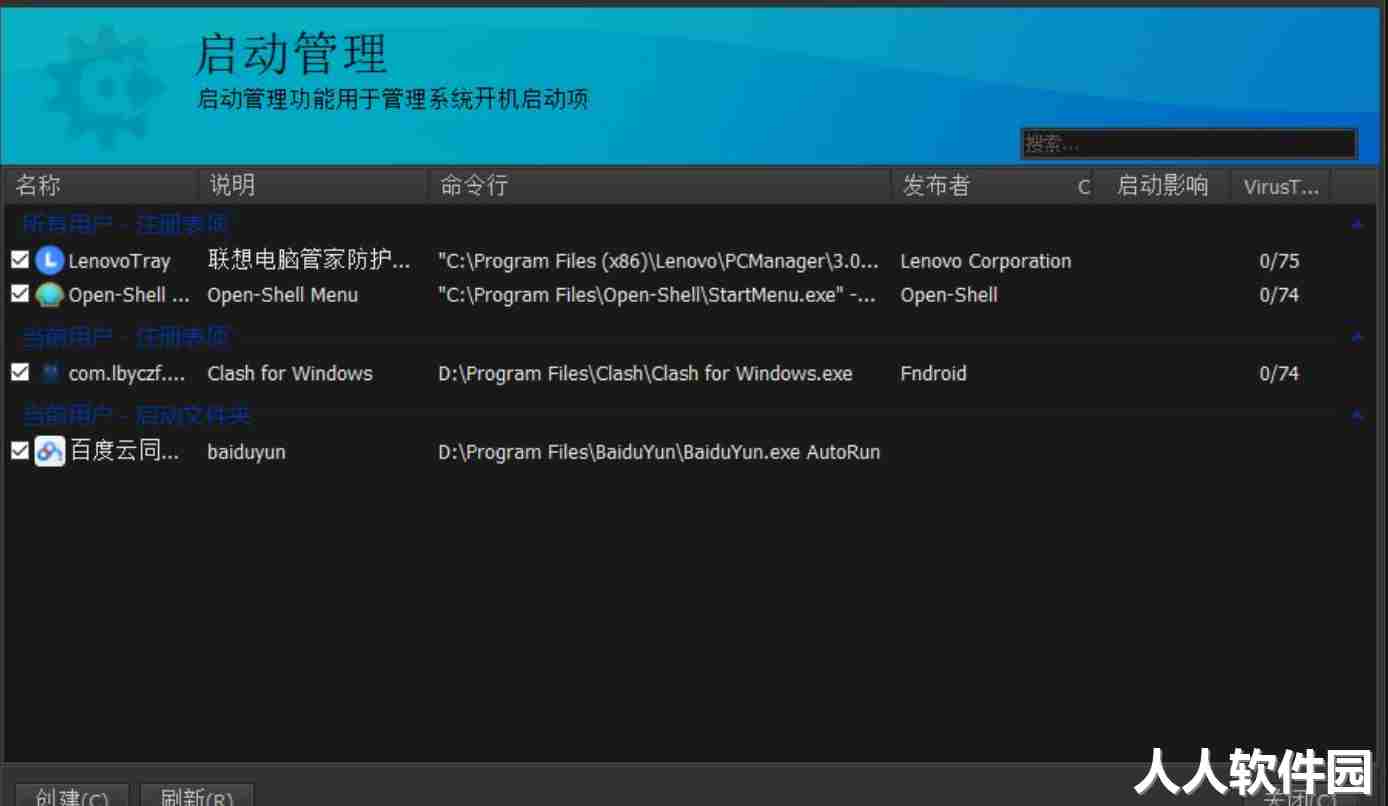Screen dimensions: 1388x806
Task: Sort by the 说明 column header
Action: 314,186
